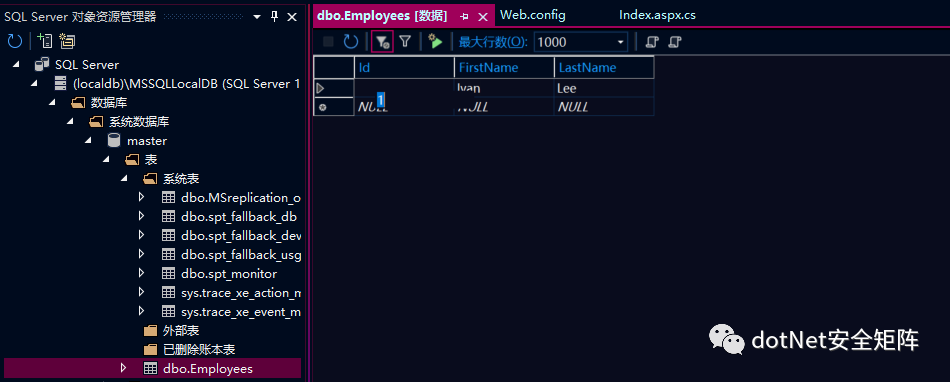
Task: Click the LastName column header
Action: (x=604, y=67)
